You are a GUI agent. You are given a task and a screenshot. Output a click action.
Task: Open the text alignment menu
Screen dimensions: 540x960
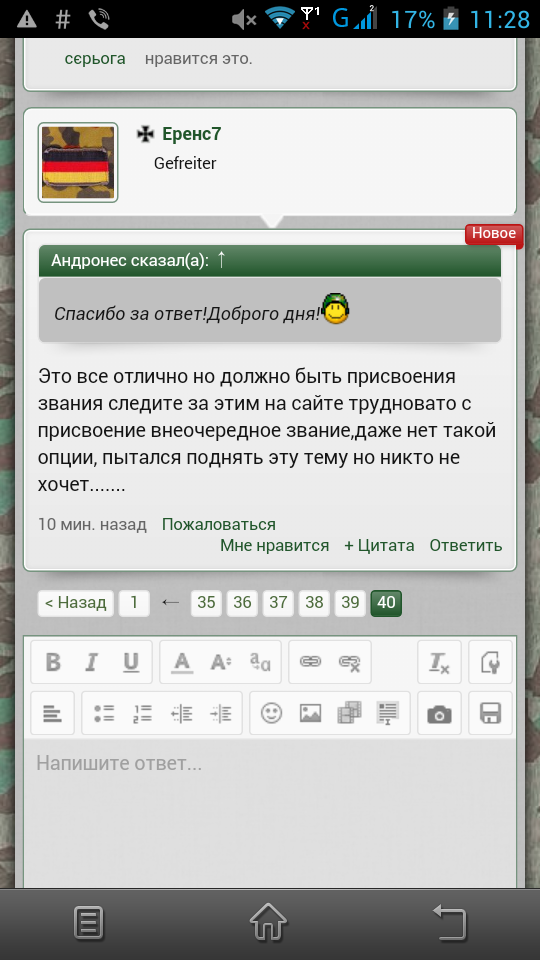tap(53, 713)
